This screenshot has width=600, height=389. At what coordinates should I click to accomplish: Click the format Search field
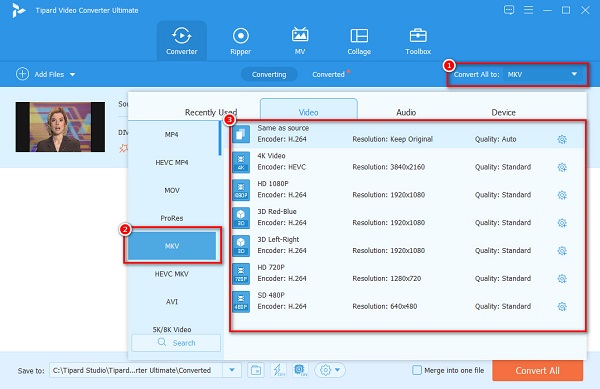coord(176,343)
